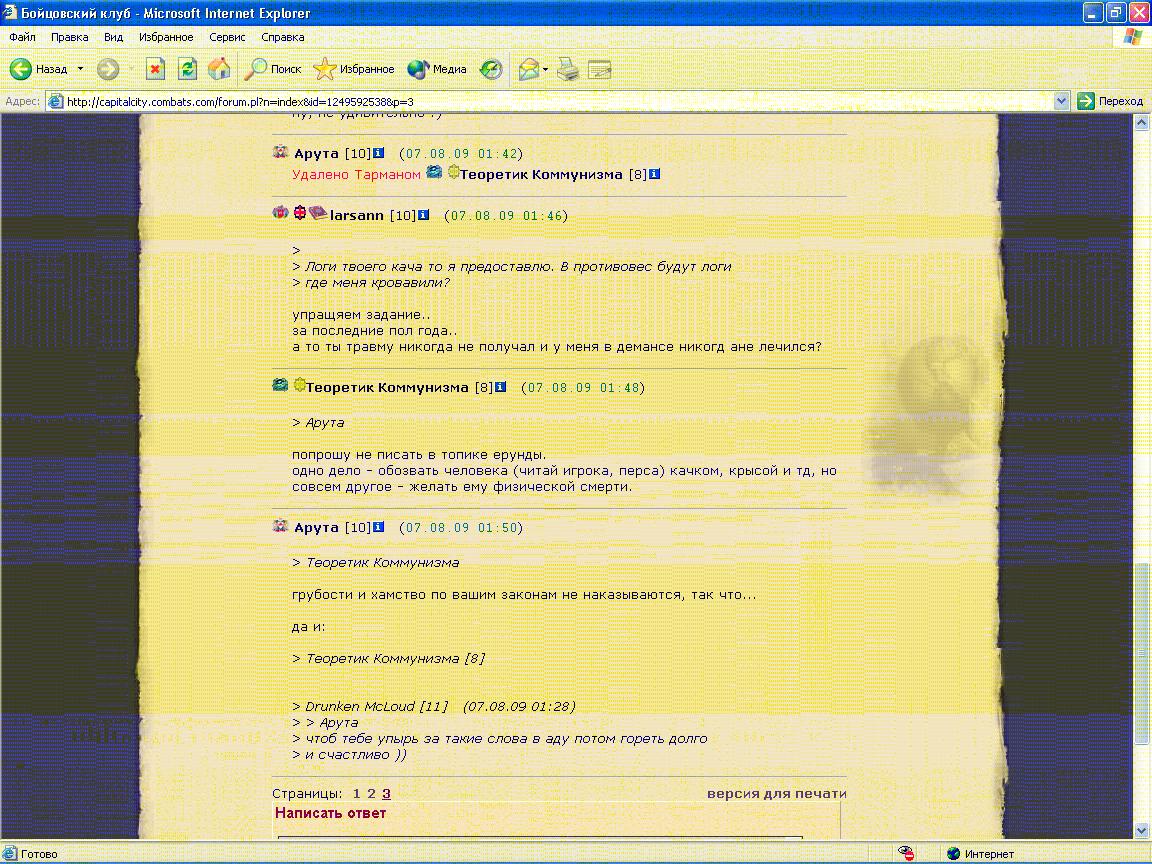Viewport: 1152px width, 864px height.
Task: Open the Правка menu
Action: tap(69, 37)
